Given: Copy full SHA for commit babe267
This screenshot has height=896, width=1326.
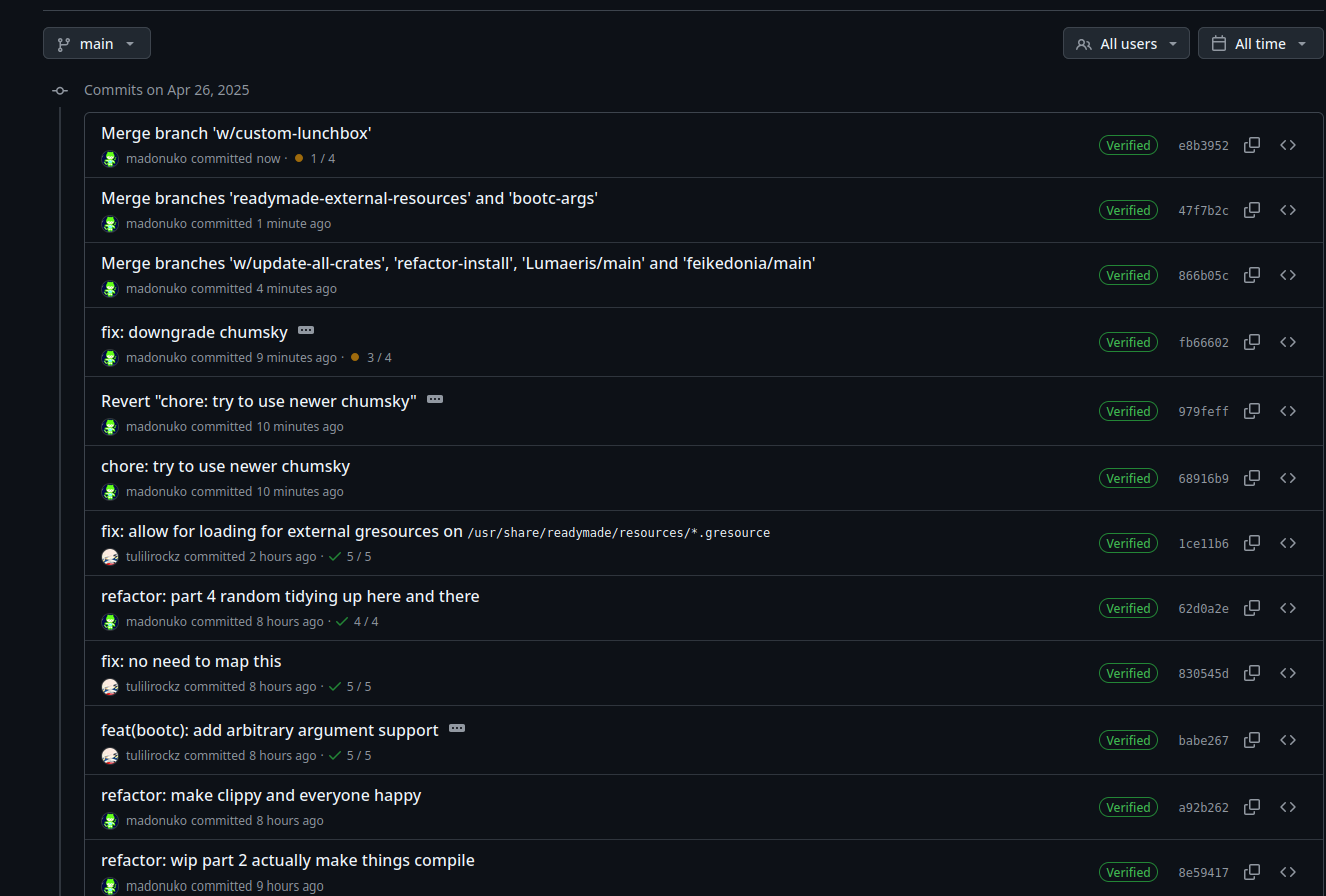Looking at the screenshot, I should [x=1251, y=740].
